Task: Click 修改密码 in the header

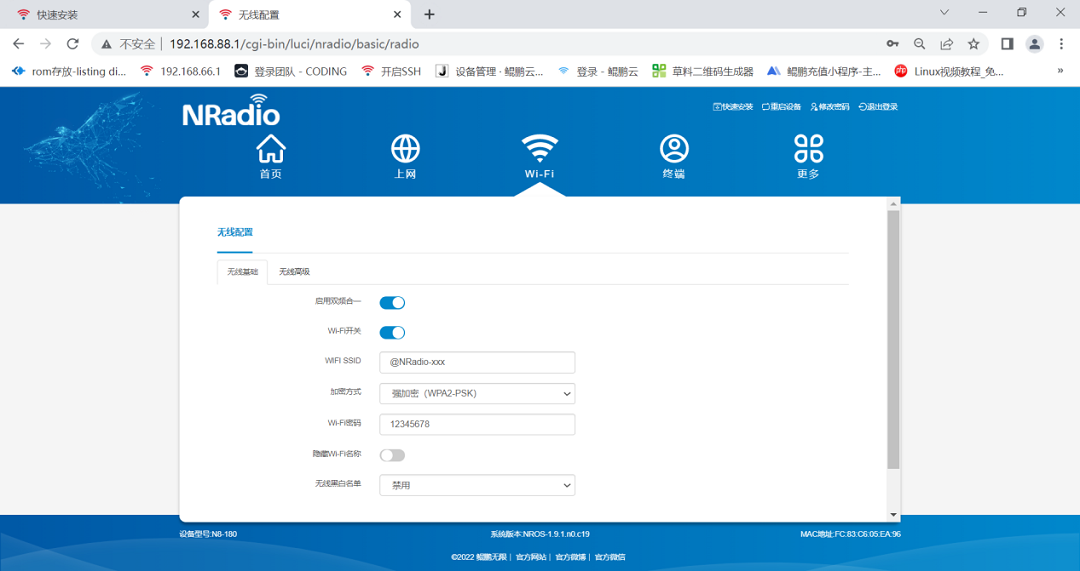Action: coord(830,107)
